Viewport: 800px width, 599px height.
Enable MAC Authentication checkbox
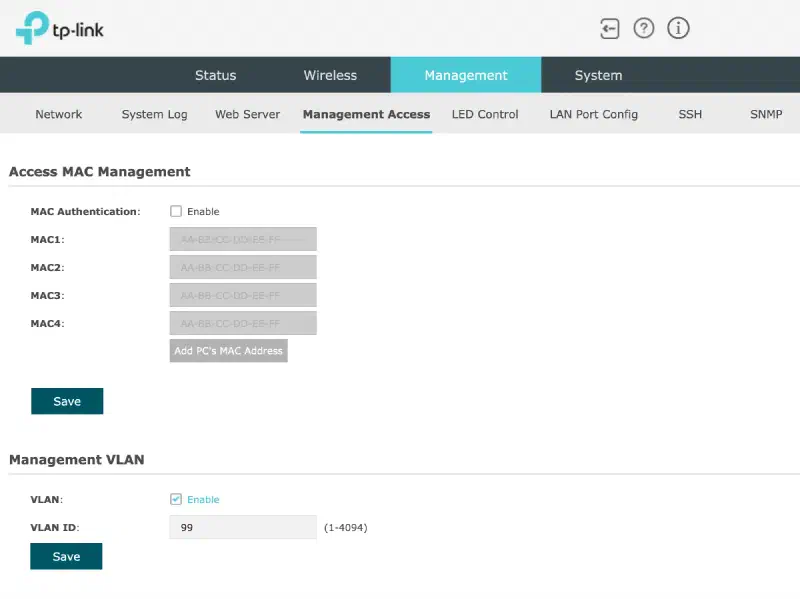click(x=176, y=211)
